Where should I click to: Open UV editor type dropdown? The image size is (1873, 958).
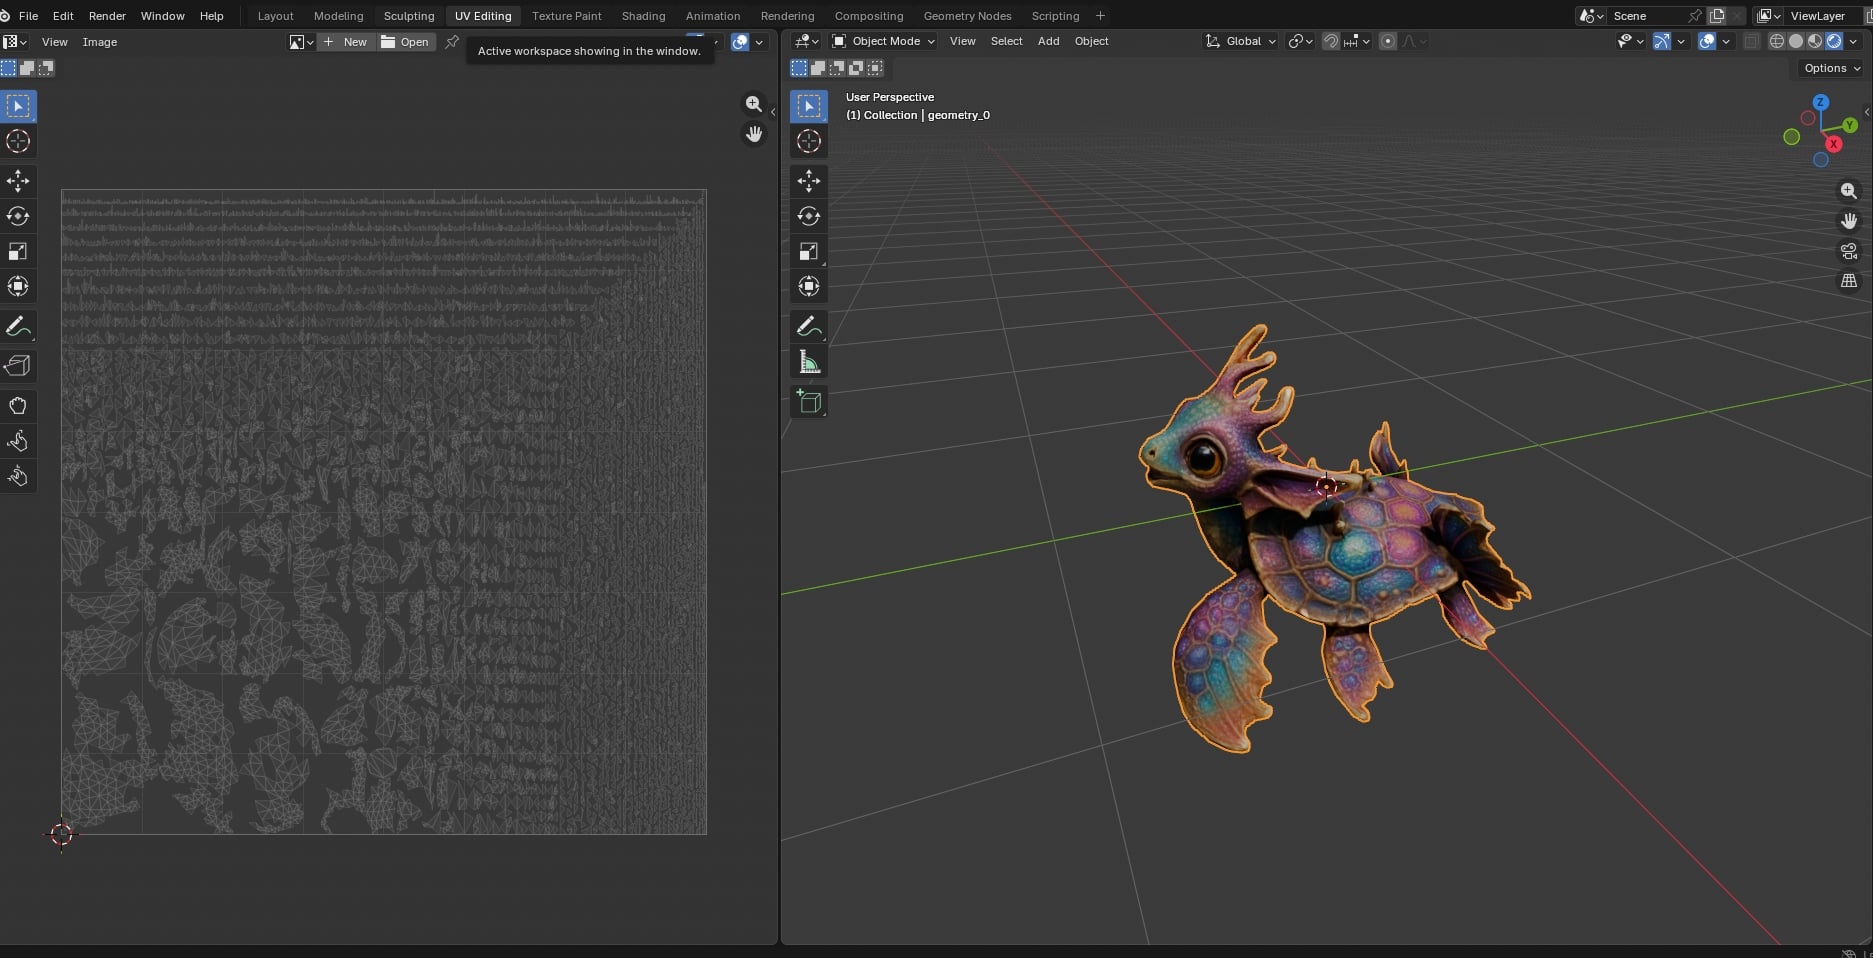click(15, 42)
